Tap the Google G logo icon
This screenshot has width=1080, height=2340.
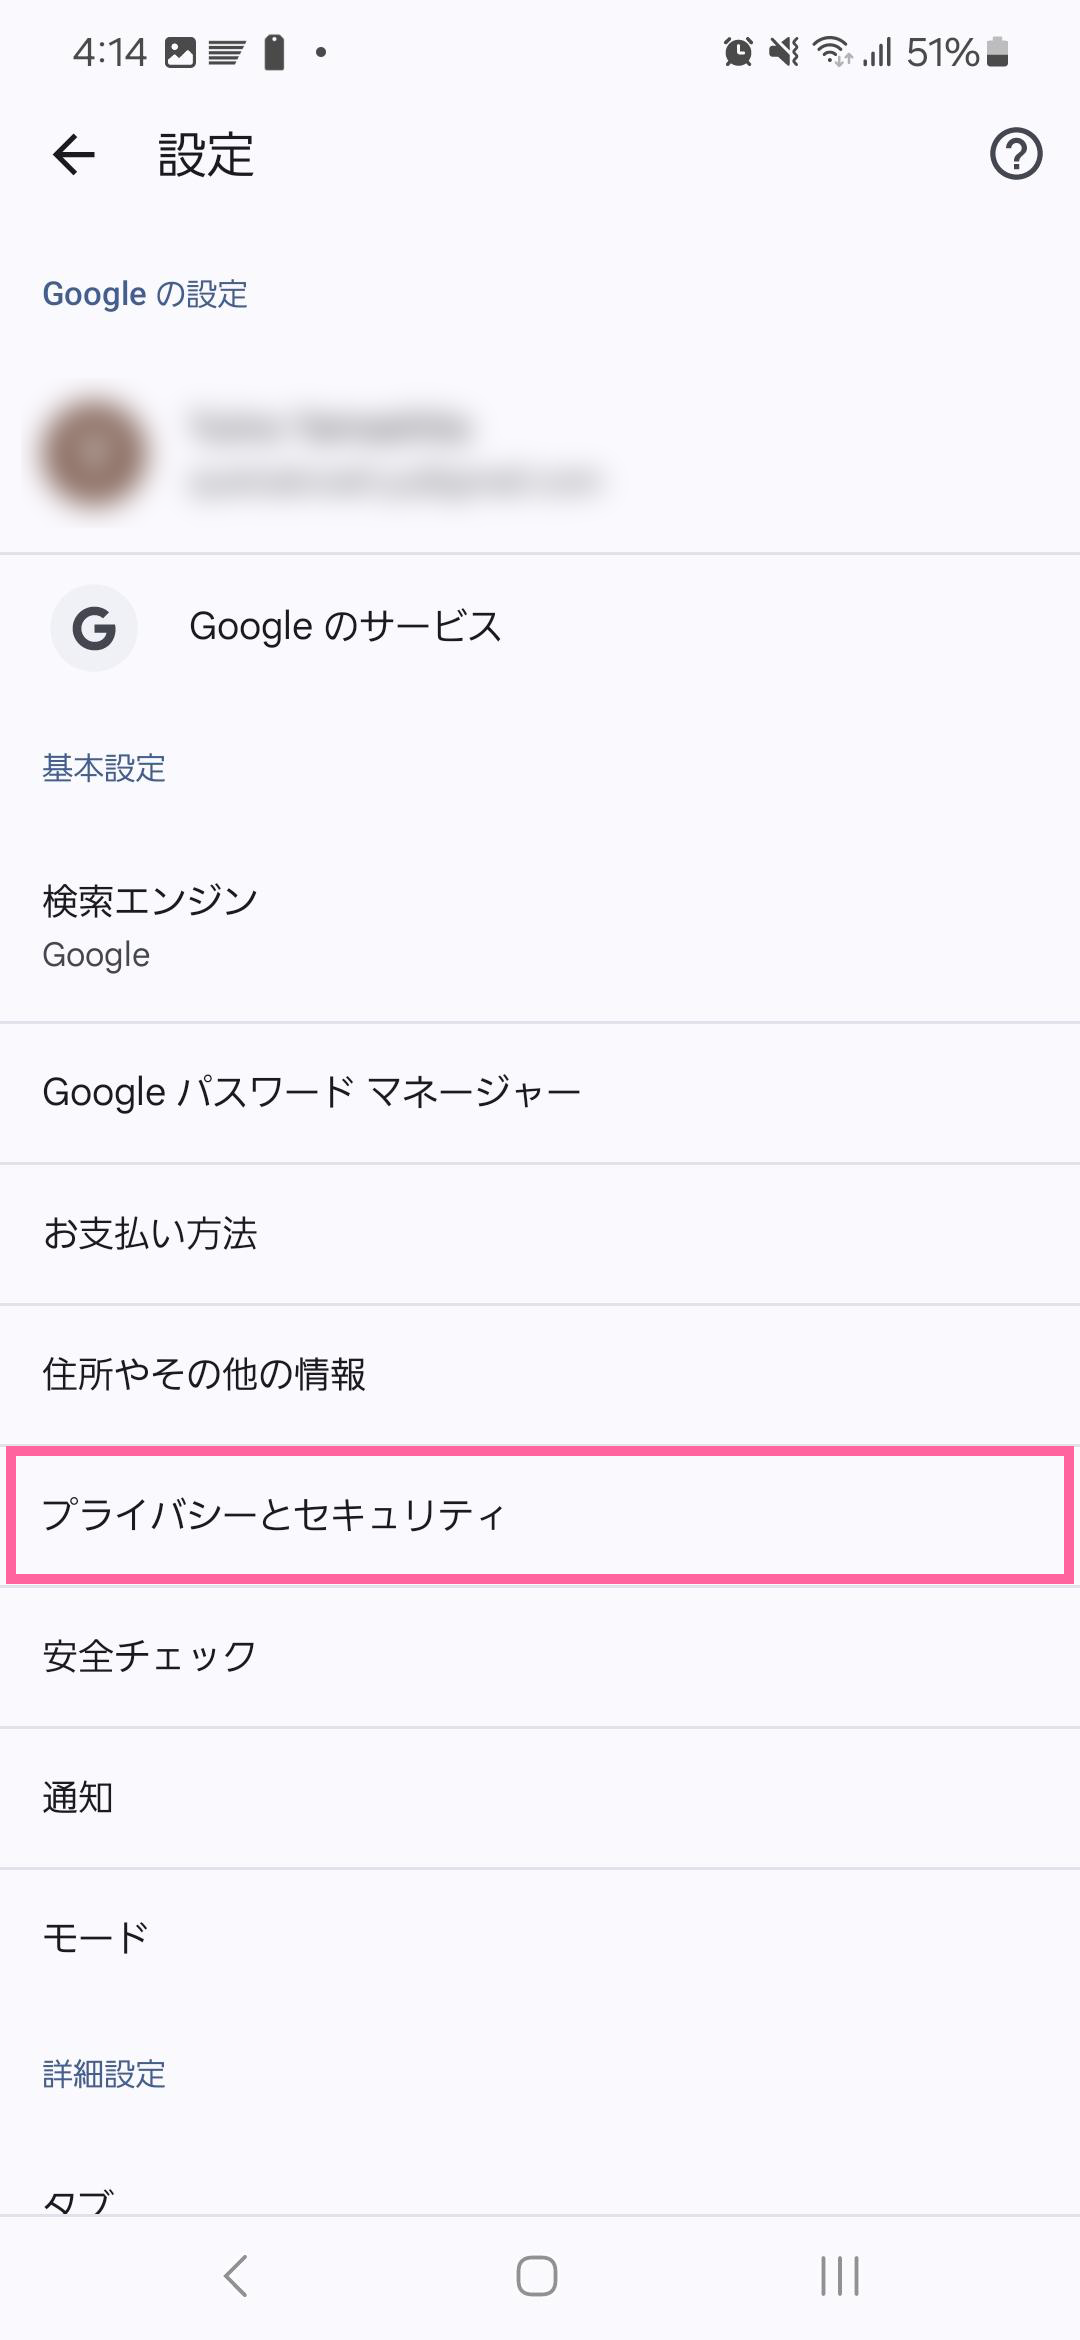[x=94, y=628]
